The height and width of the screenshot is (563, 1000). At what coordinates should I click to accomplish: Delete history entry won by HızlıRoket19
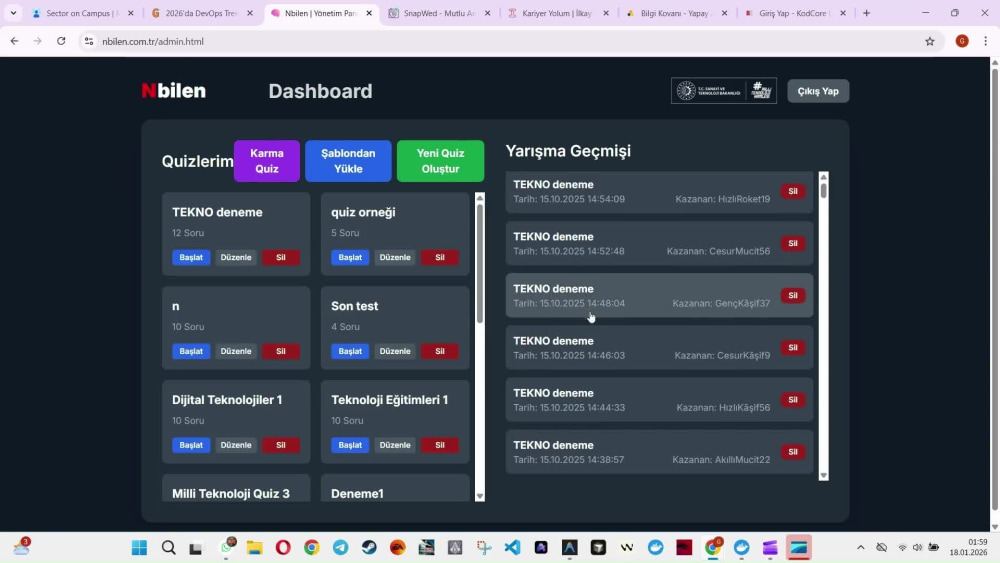[x=793, y=191]
